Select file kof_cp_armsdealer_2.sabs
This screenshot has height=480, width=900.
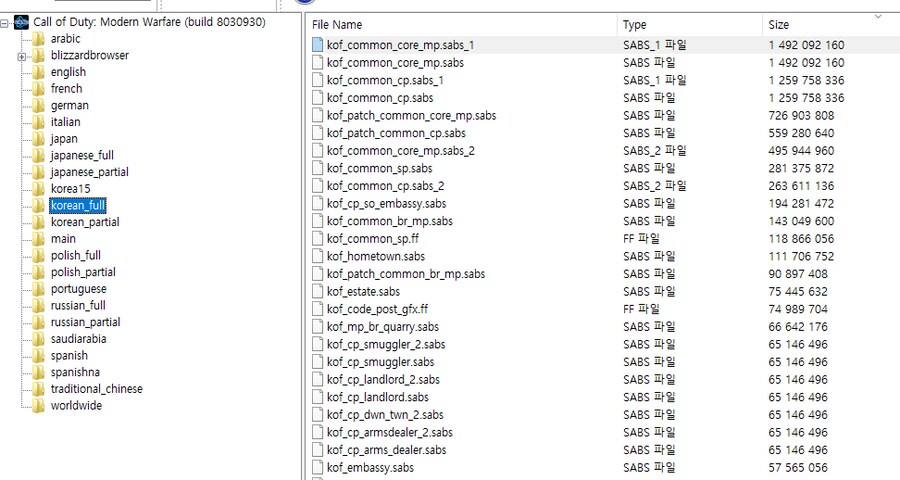(x=390, y=432)
